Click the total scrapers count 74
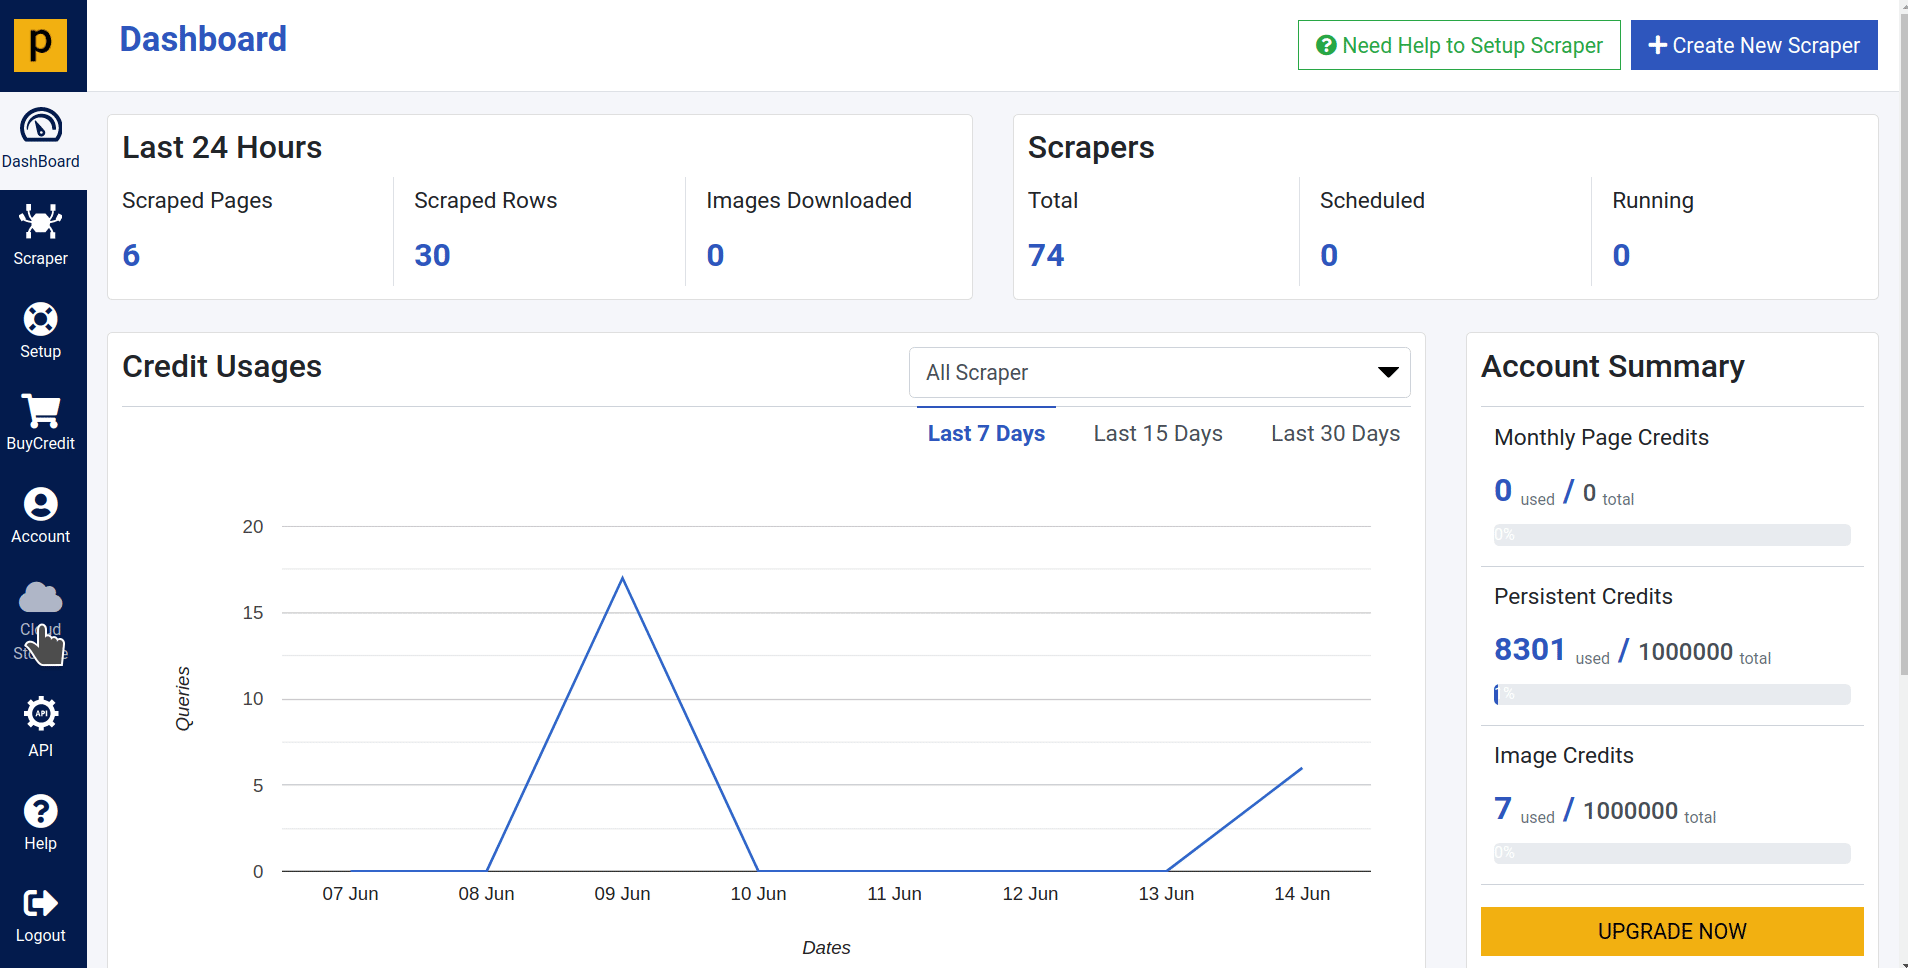This screenshot has height=968, width=1908. (1046, 255)
